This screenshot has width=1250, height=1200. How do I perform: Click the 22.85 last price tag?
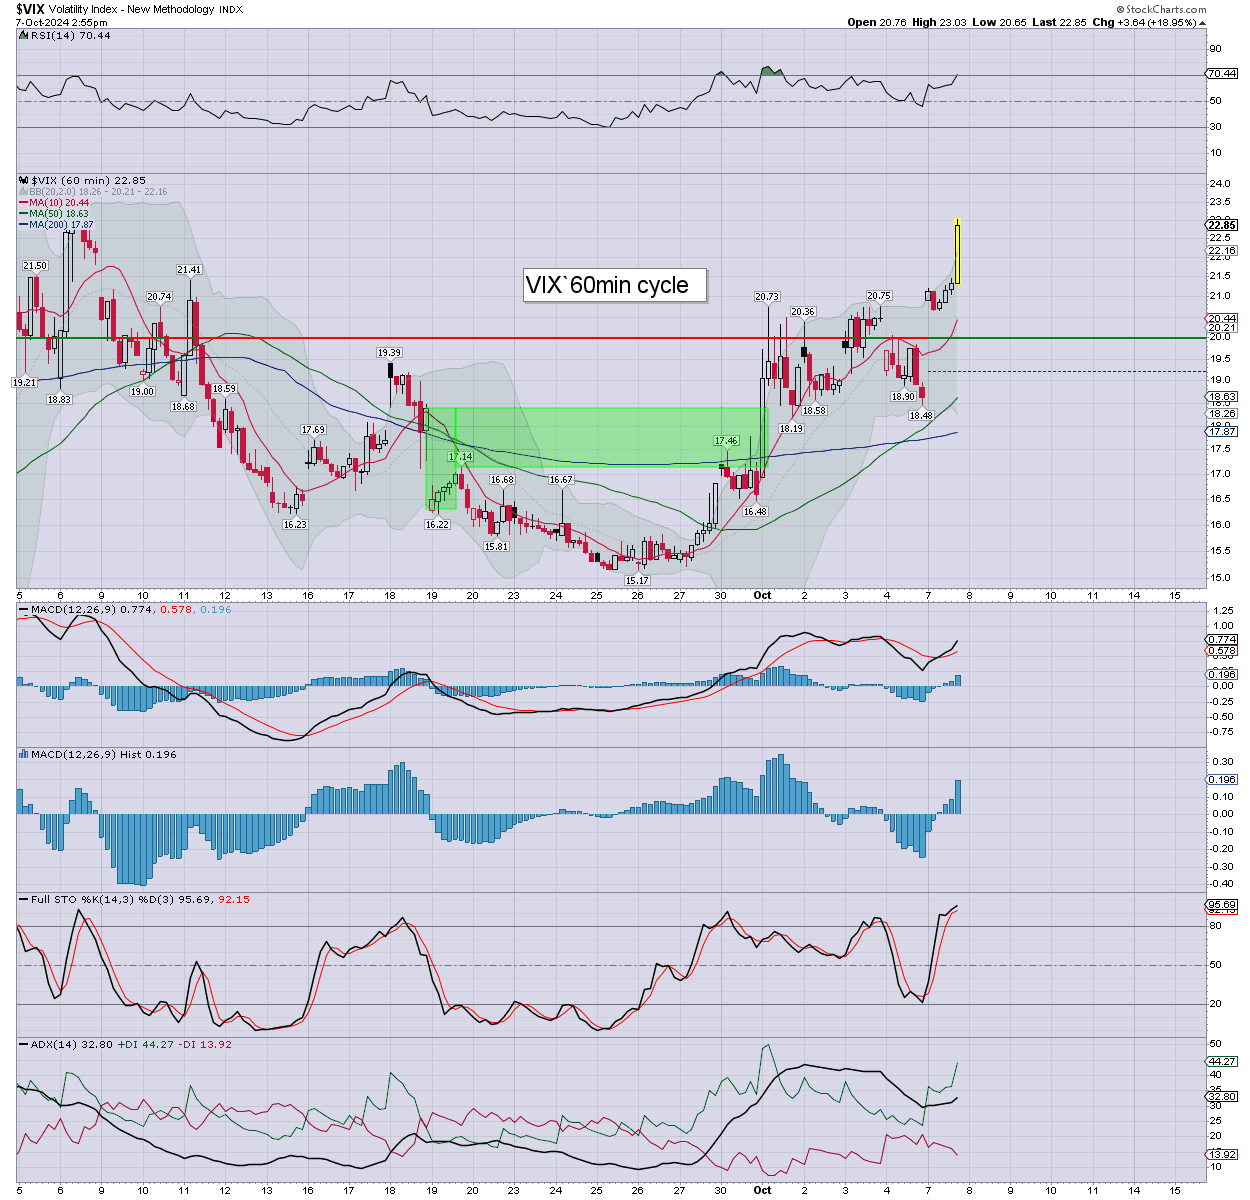coord(1222,226)
